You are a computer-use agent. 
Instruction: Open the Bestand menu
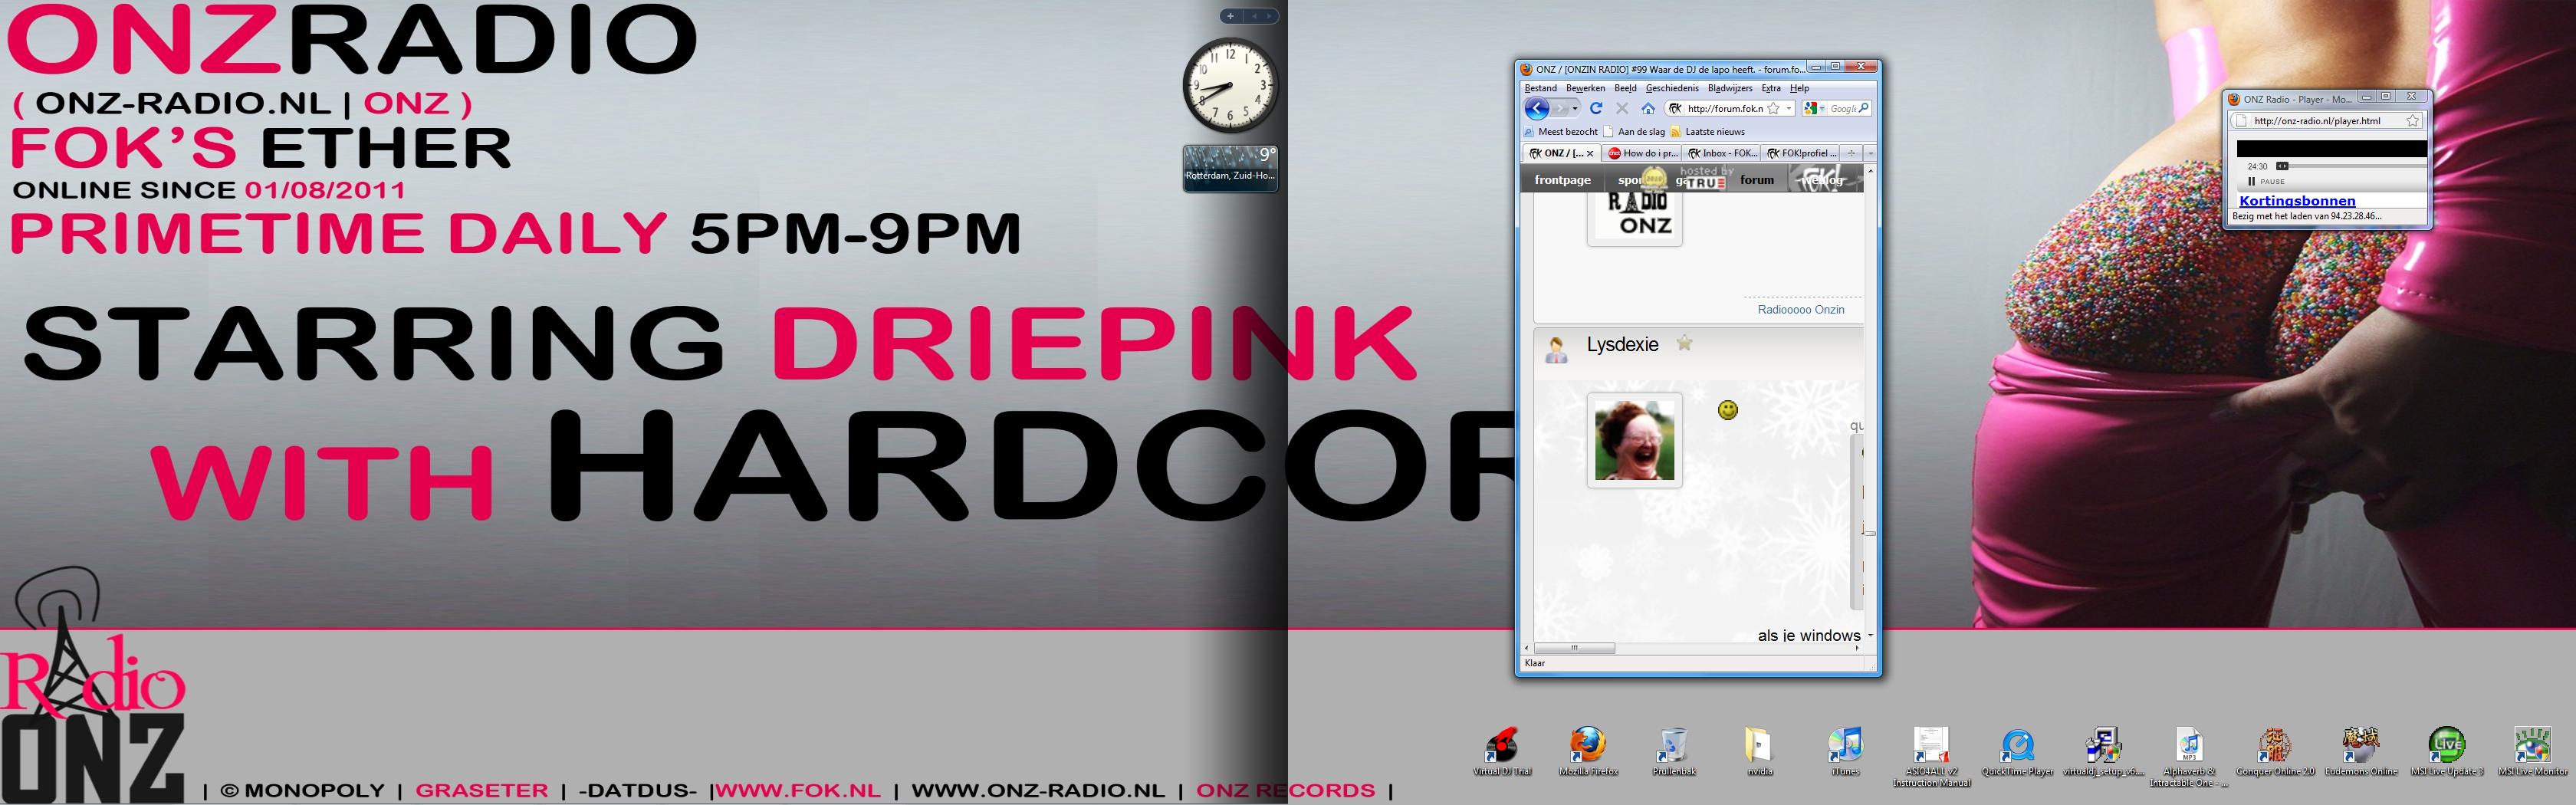(1540, 88)
